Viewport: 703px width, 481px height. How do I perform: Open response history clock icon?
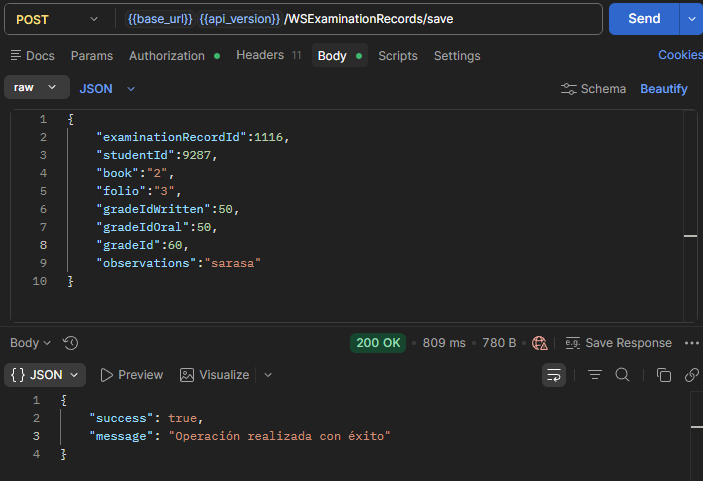point(70,343)
